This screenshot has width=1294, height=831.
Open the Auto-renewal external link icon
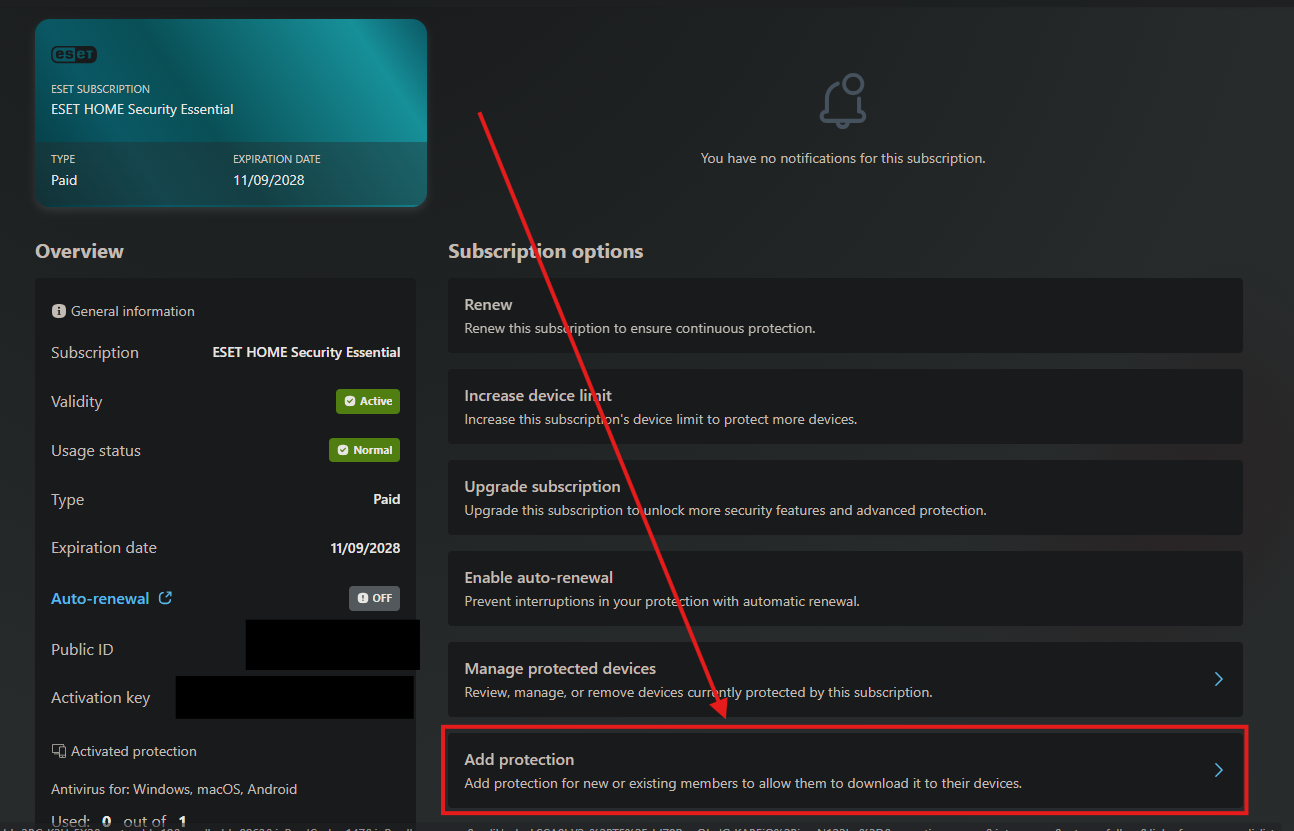(166, 598)
